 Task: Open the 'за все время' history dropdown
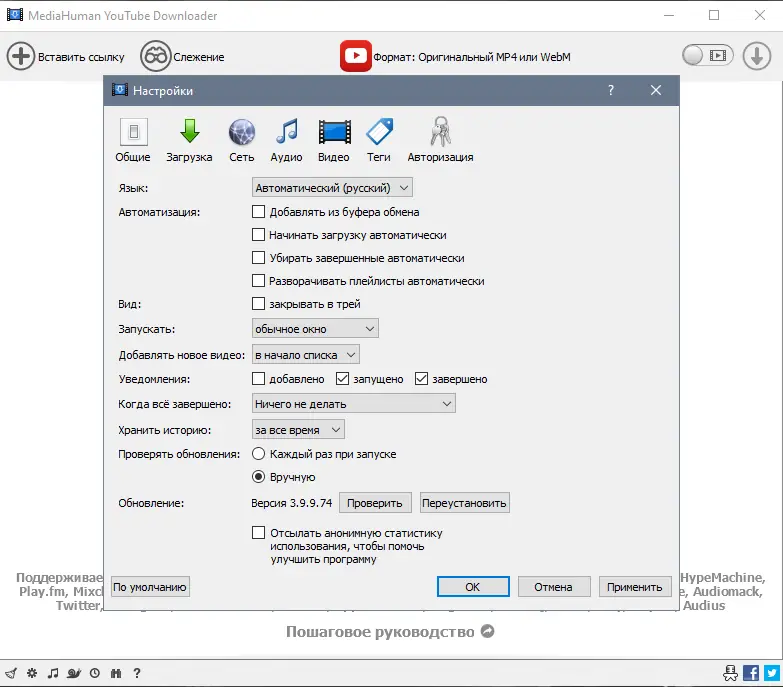298,429
